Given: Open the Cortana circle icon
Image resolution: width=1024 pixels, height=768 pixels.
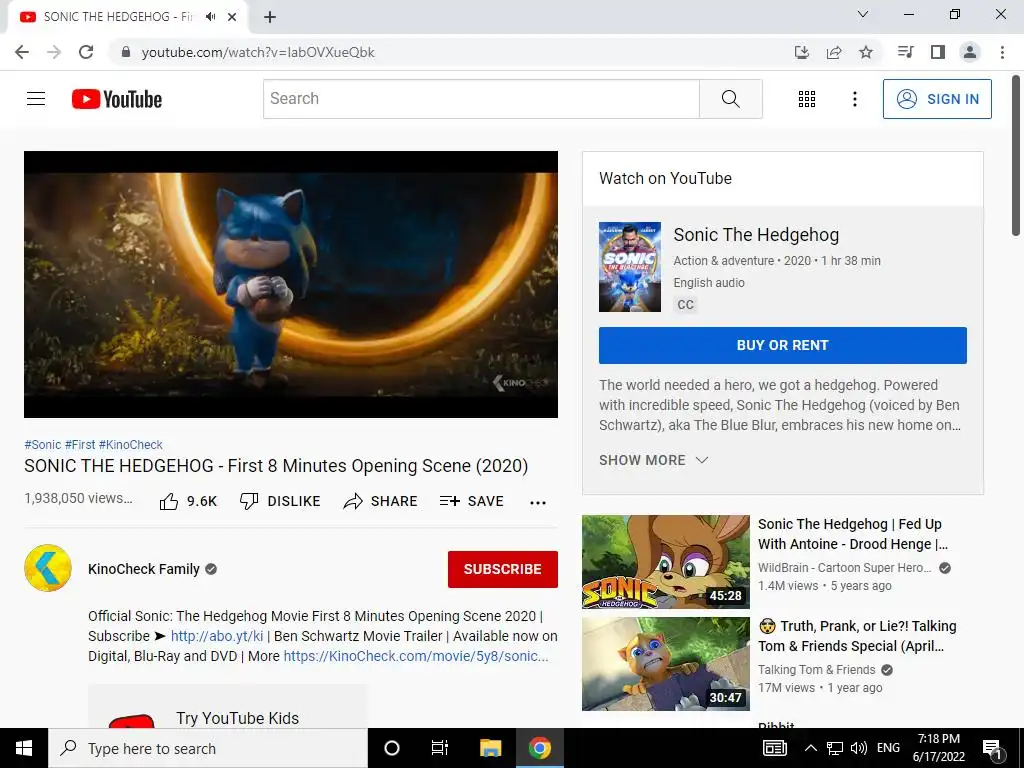Looking at the screenshot, I should point(392,748).
